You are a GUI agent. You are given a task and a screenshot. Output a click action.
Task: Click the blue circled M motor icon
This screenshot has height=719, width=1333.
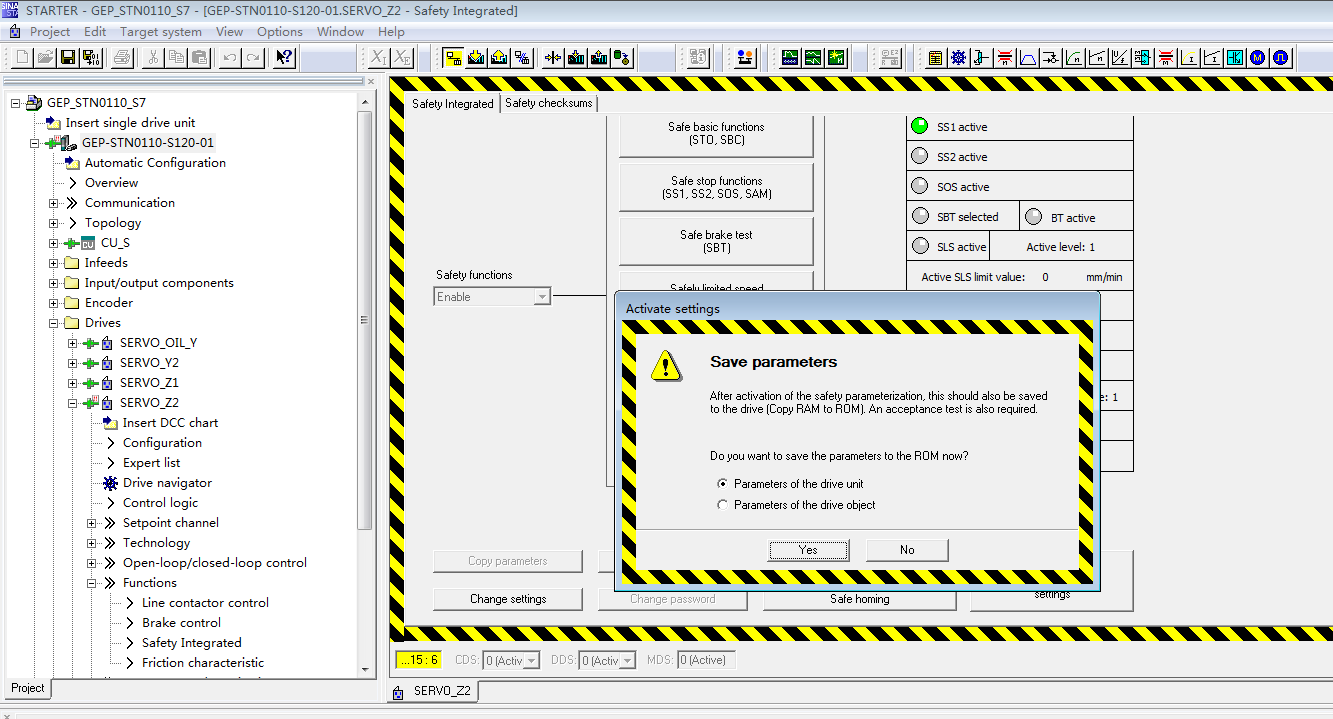1258,57
